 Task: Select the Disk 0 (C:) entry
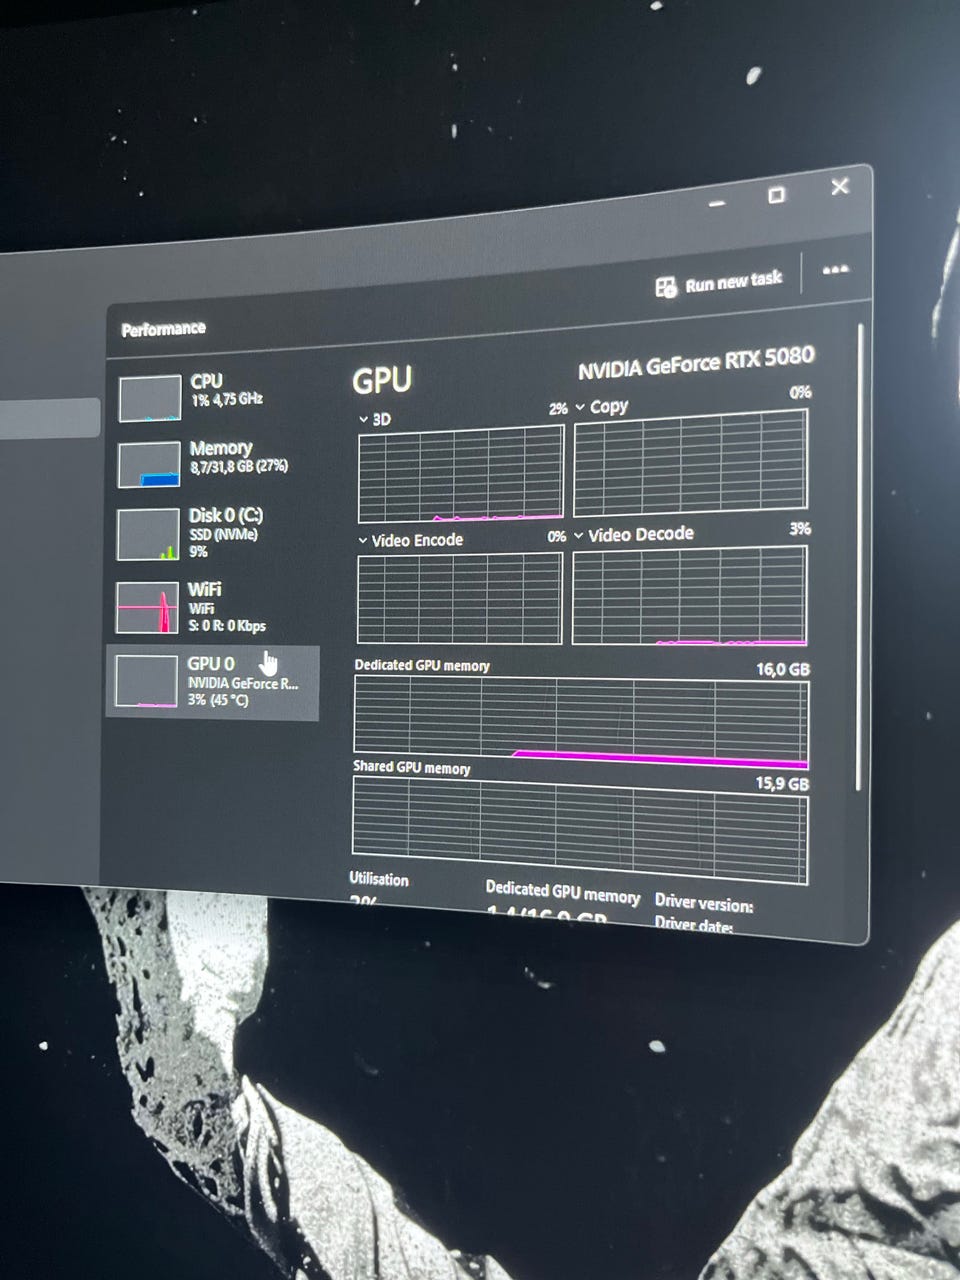pyautogui.click(x=213, y=532)
